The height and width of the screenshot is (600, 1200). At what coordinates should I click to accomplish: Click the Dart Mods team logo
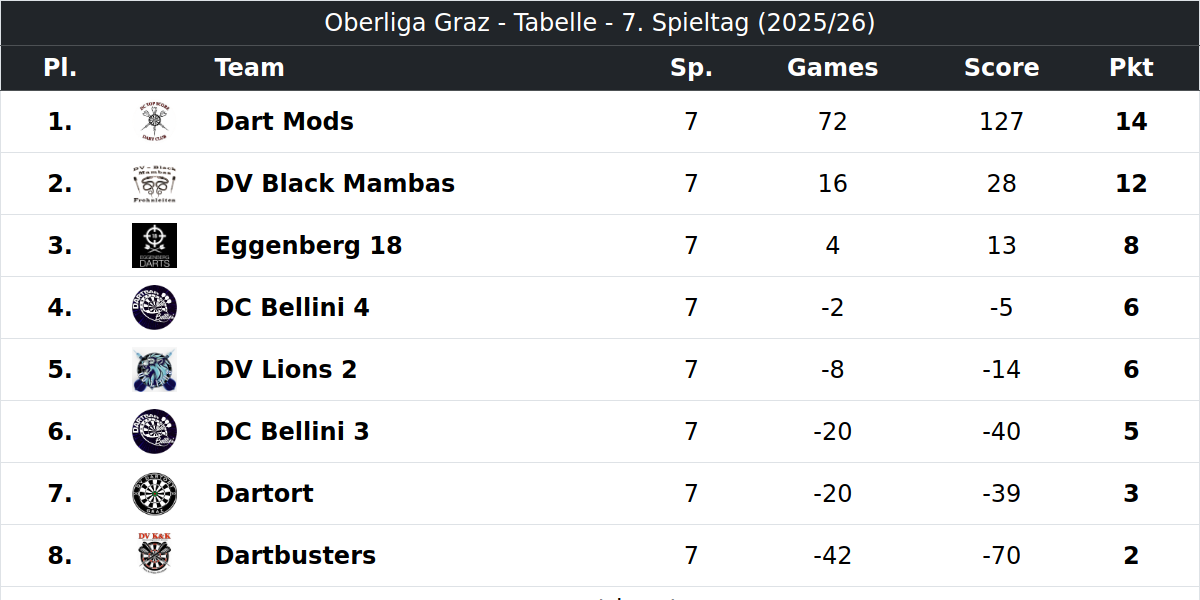coord(154,122)
